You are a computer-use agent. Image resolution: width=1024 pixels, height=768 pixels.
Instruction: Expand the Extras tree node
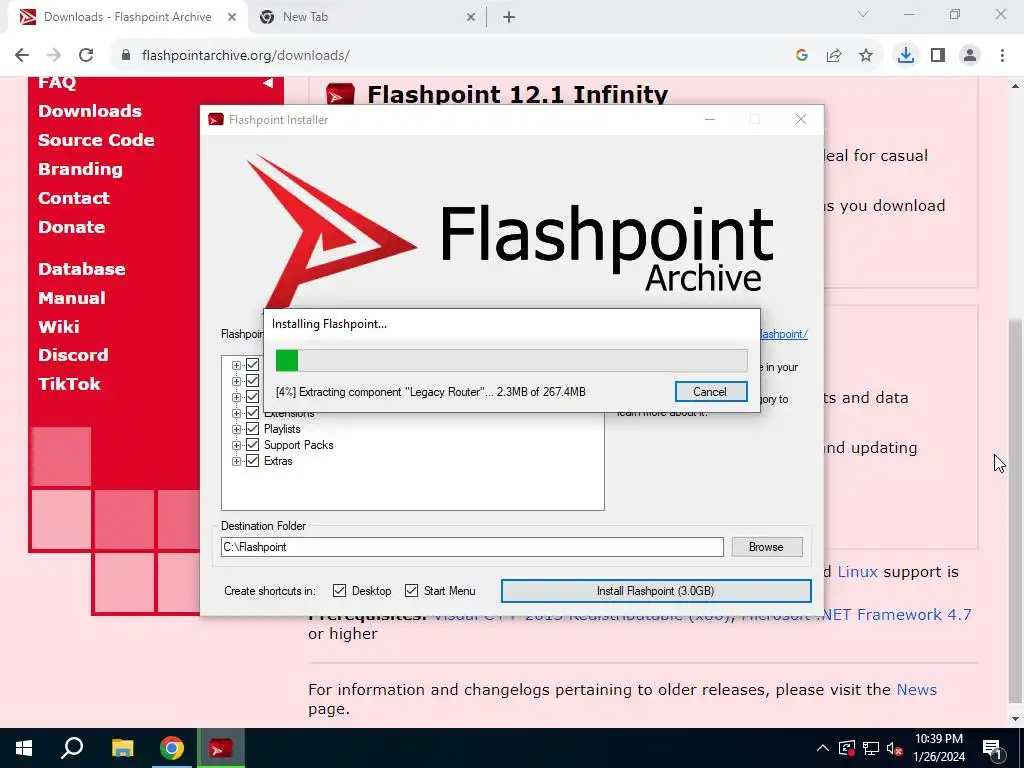click(x=236, y=461)
